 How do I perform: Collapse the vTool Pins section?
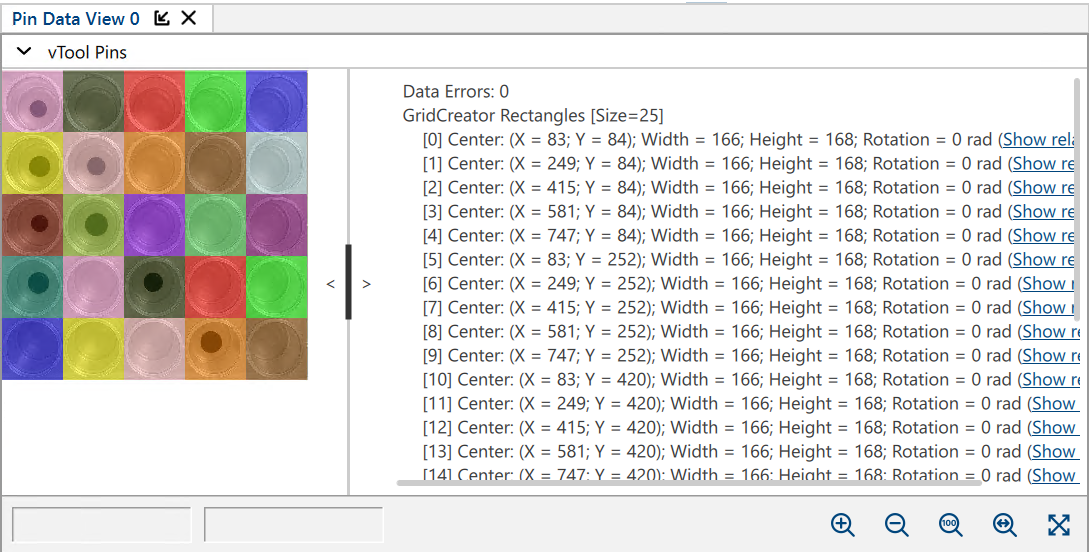pos(24,52)
